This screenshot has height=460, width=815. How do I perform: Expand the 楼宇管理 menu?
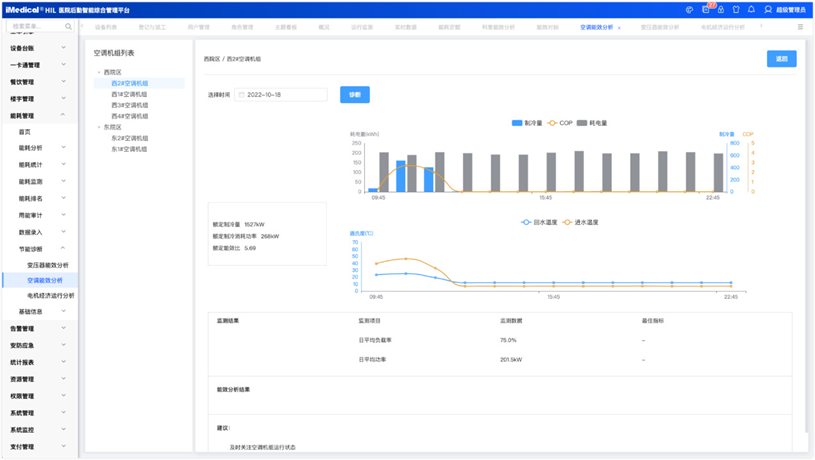tap(38, 99)
